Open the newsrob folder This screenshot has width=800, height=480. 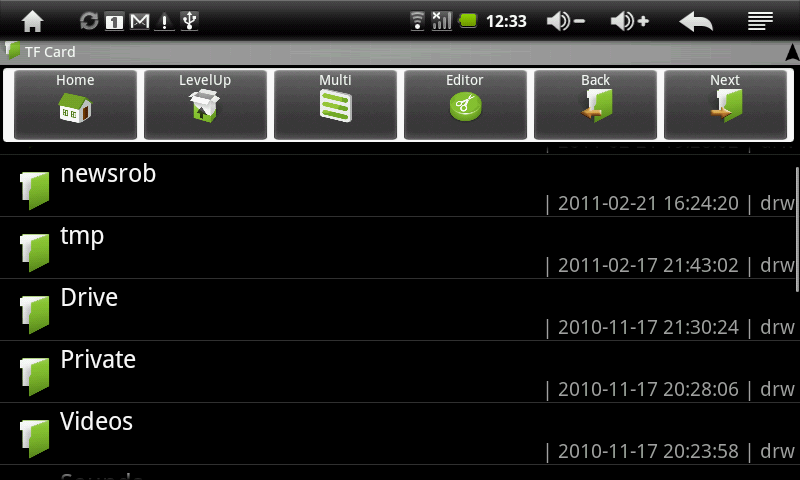click(x=400, y=186)
